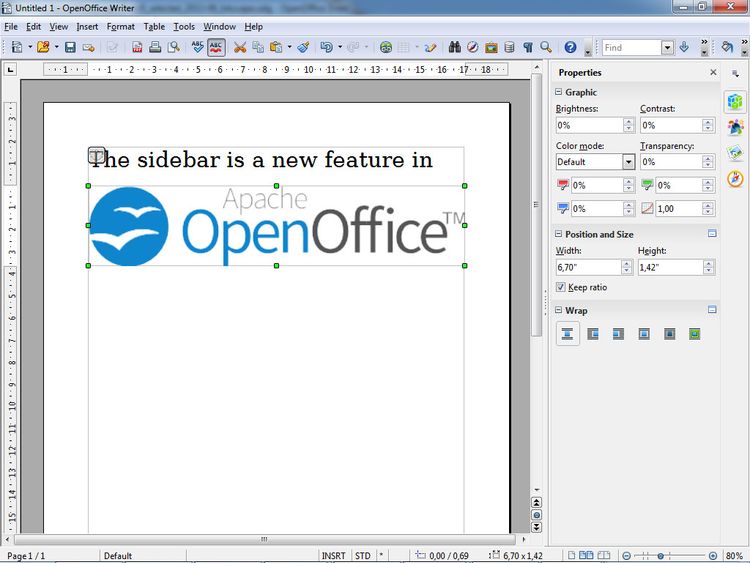This screenshot has width=750, height=563.
Task: Open the Paste options dropdown arrow
Action: coord(289,47)
